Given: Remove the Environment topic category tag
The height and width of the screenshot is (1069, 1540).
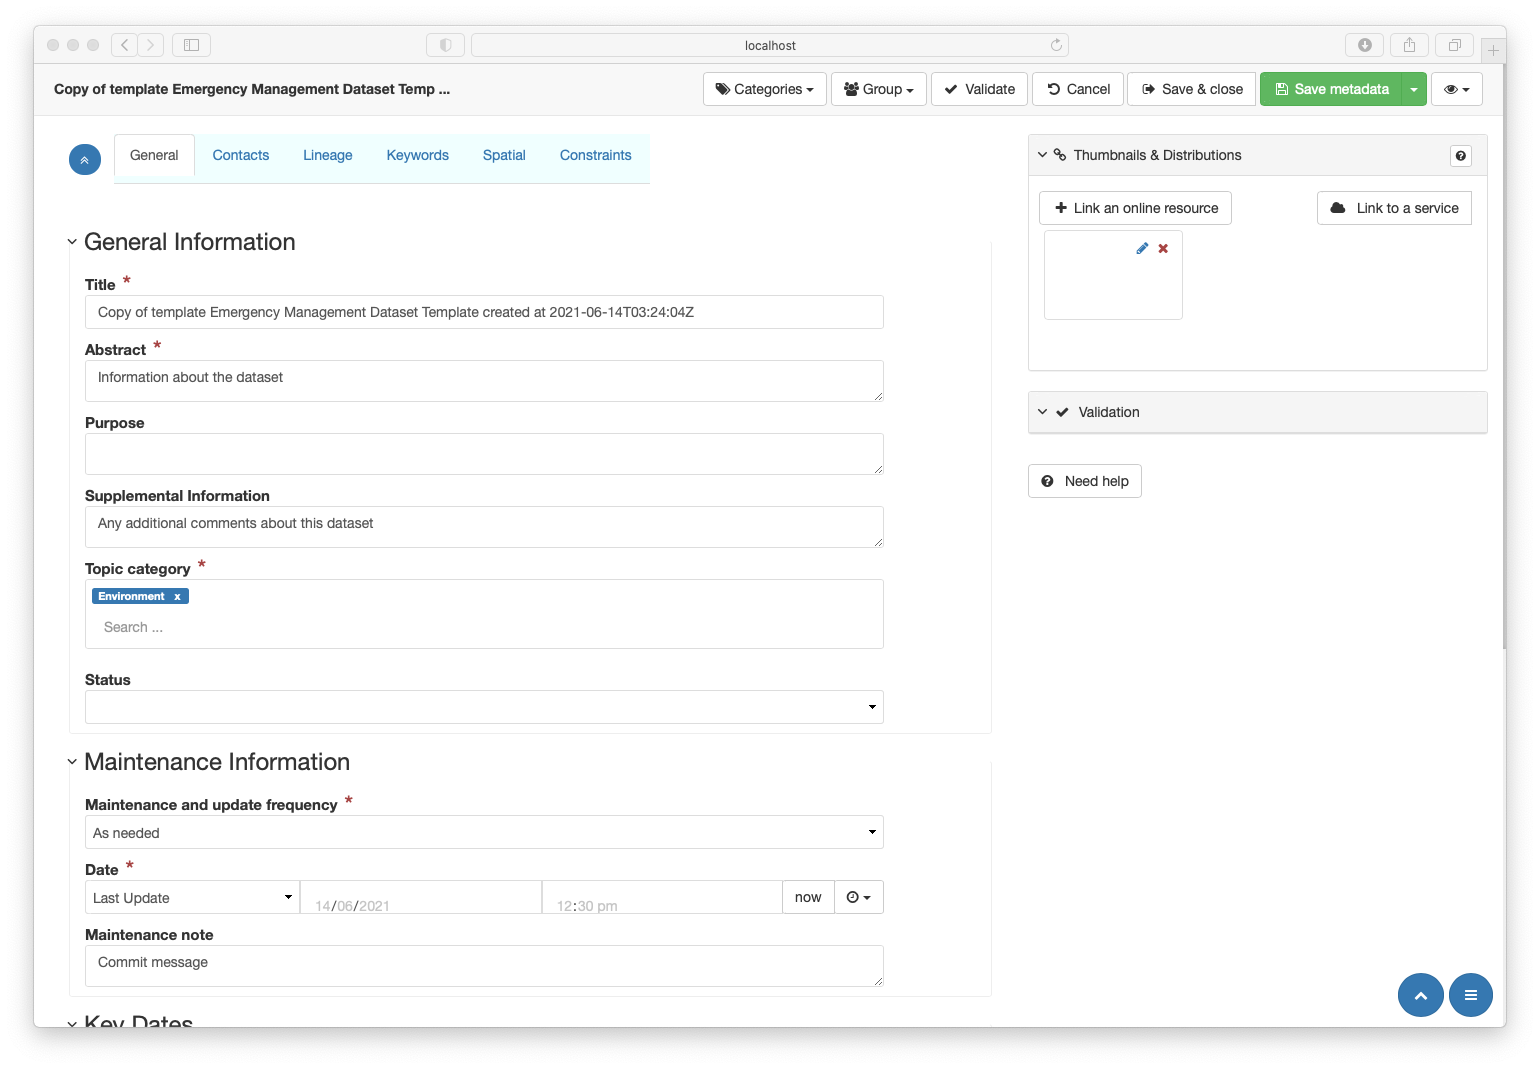Looking at the screenshot, I should pos(177,596).
